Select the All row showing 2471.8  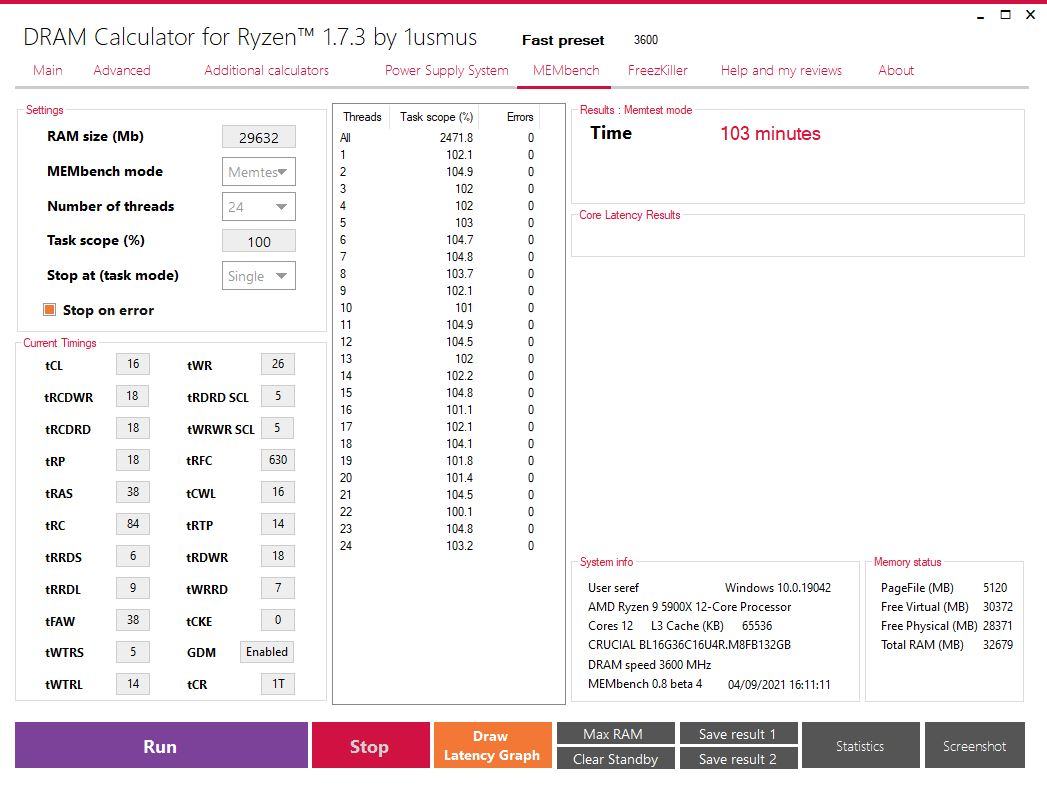point(437,138)
